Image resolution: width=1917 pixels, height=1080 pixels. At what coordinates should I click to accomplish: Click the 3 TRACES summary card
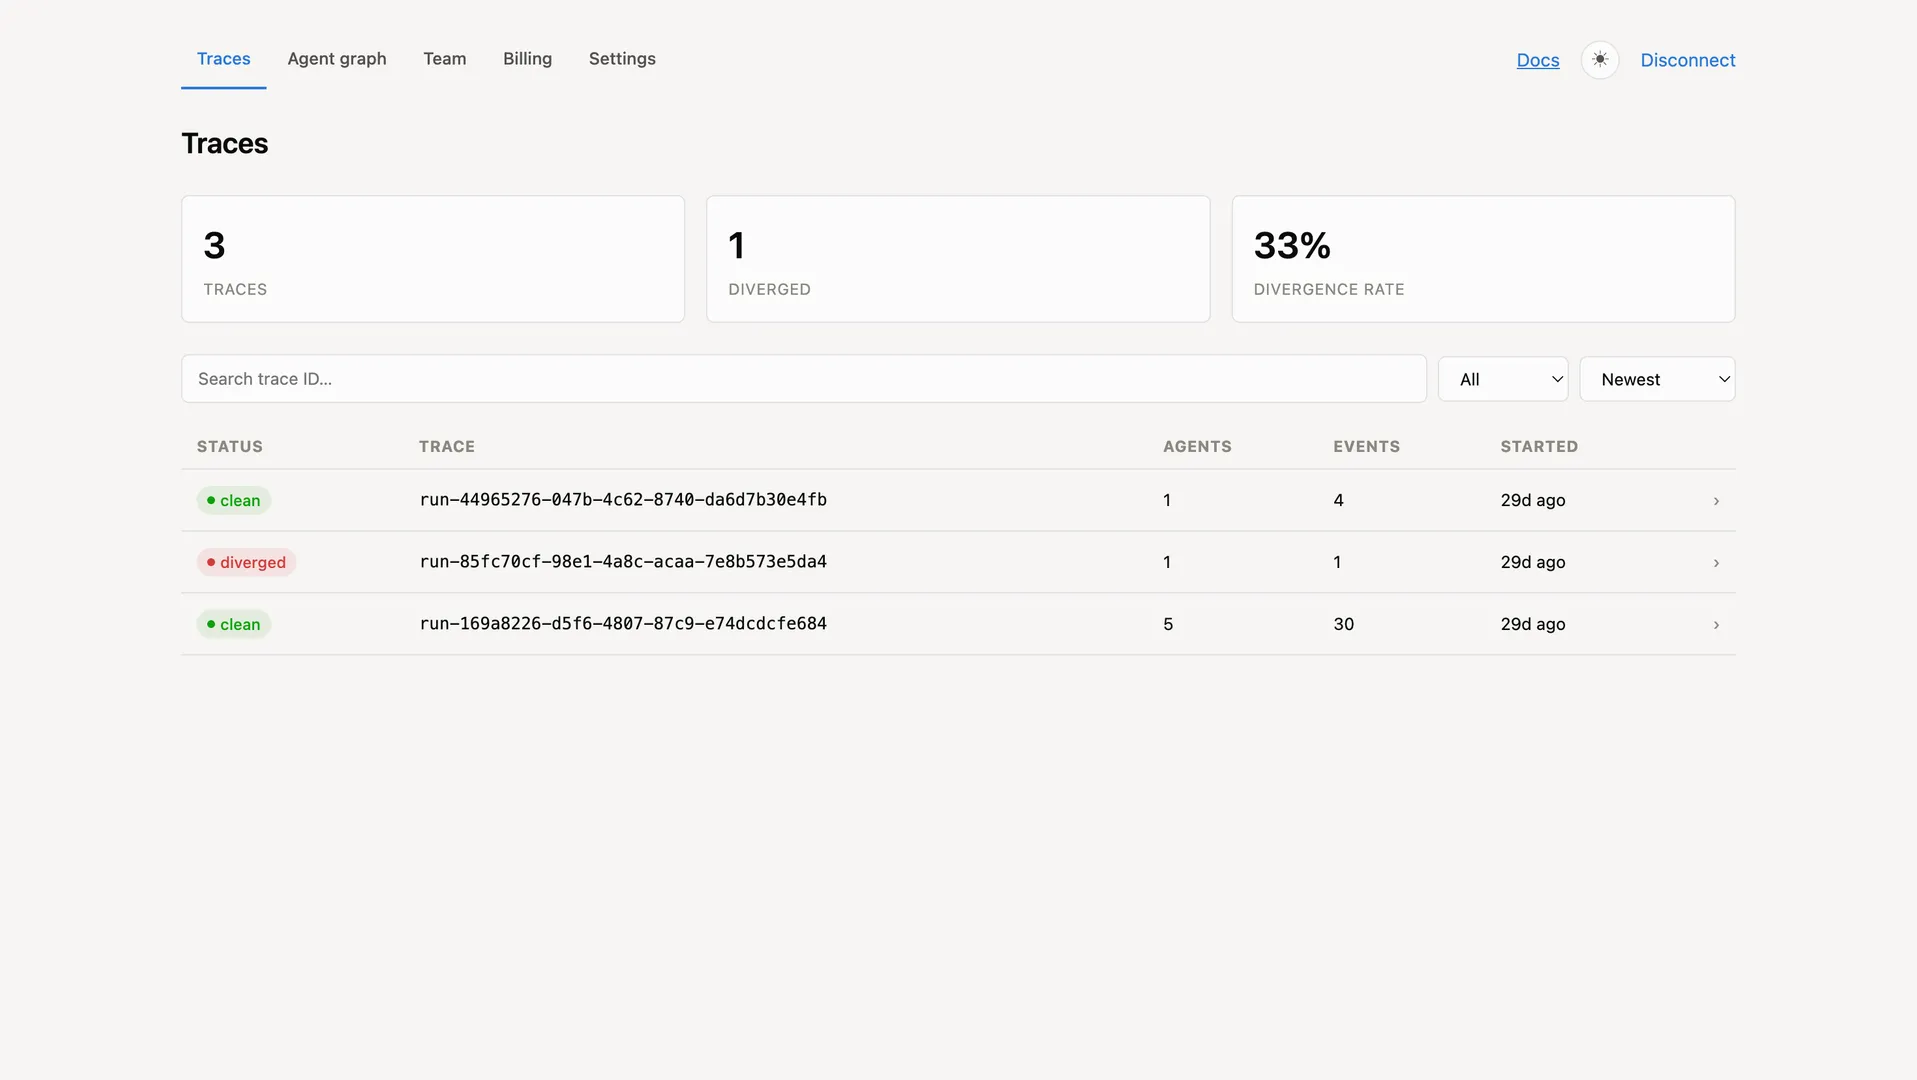click(x=432, y=259)
